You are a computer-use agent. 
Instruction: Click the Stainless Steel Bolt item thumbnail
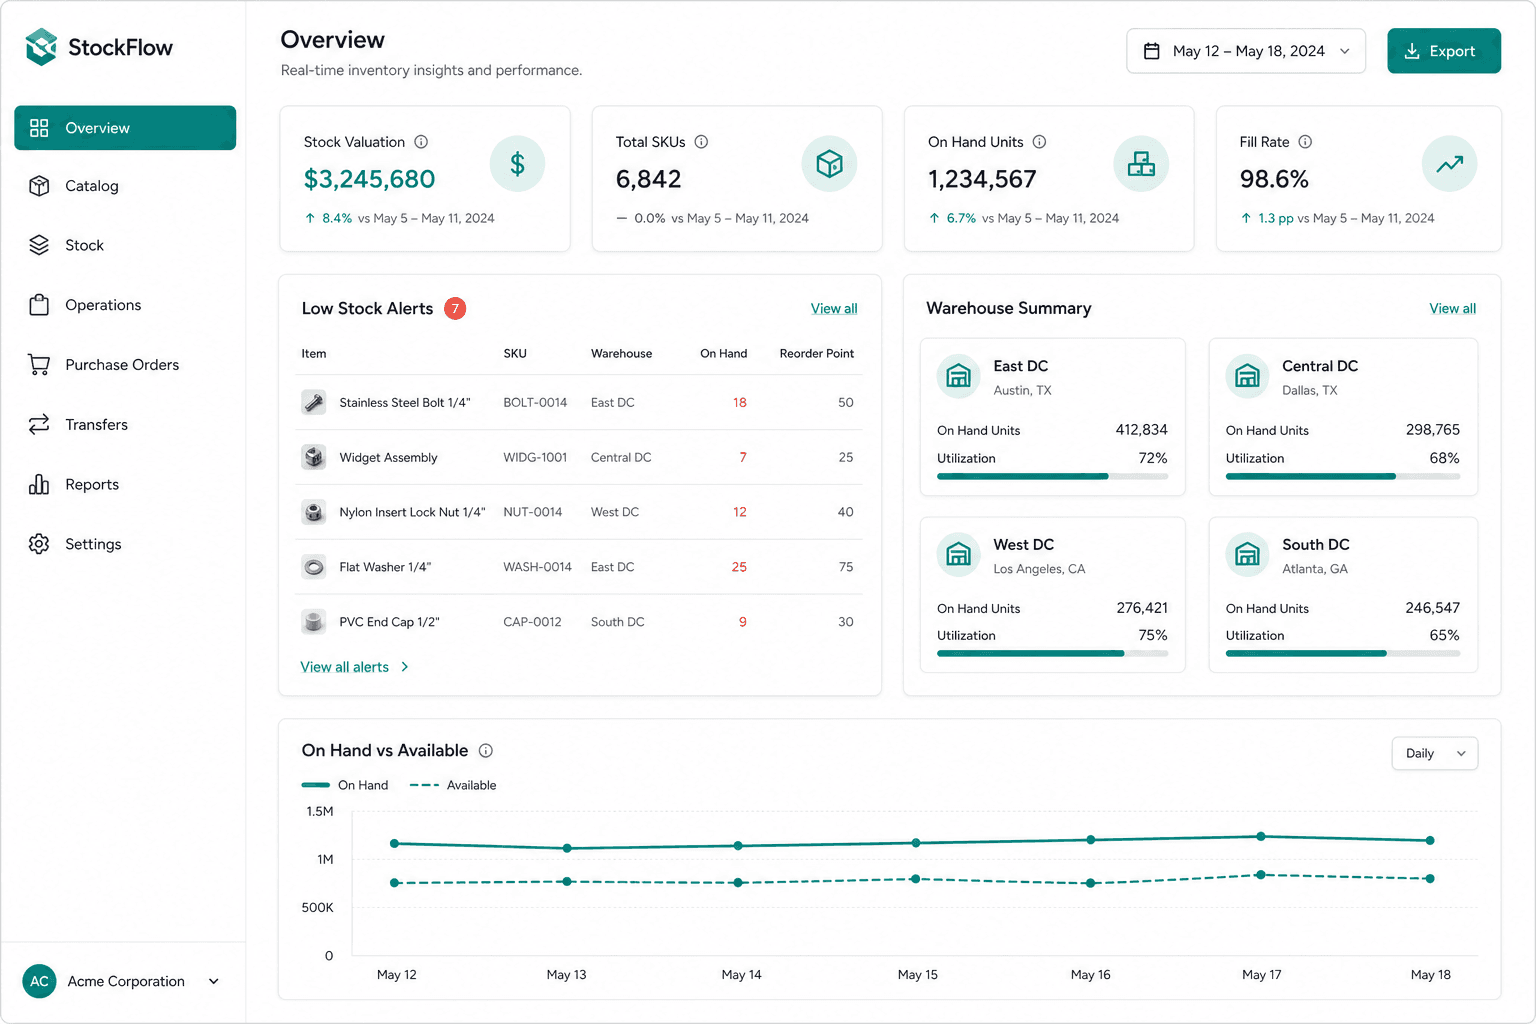point(314,403)
